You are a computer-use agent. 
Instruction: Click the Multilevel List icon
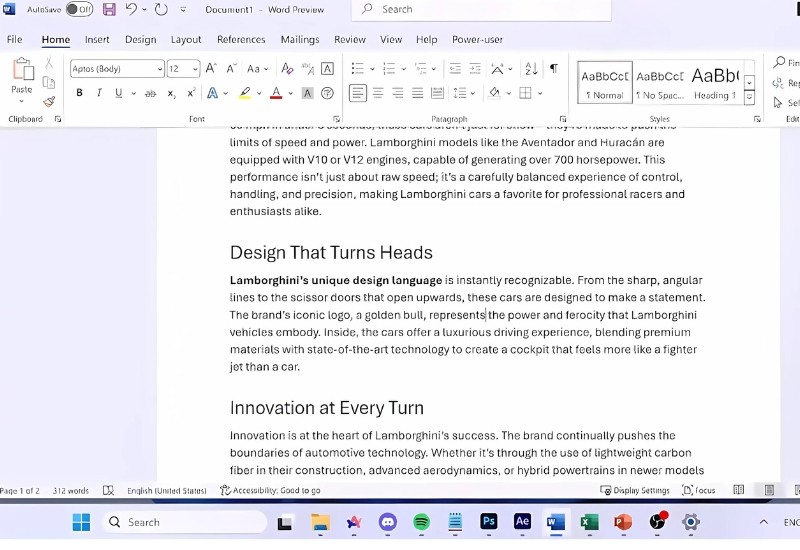420,68
